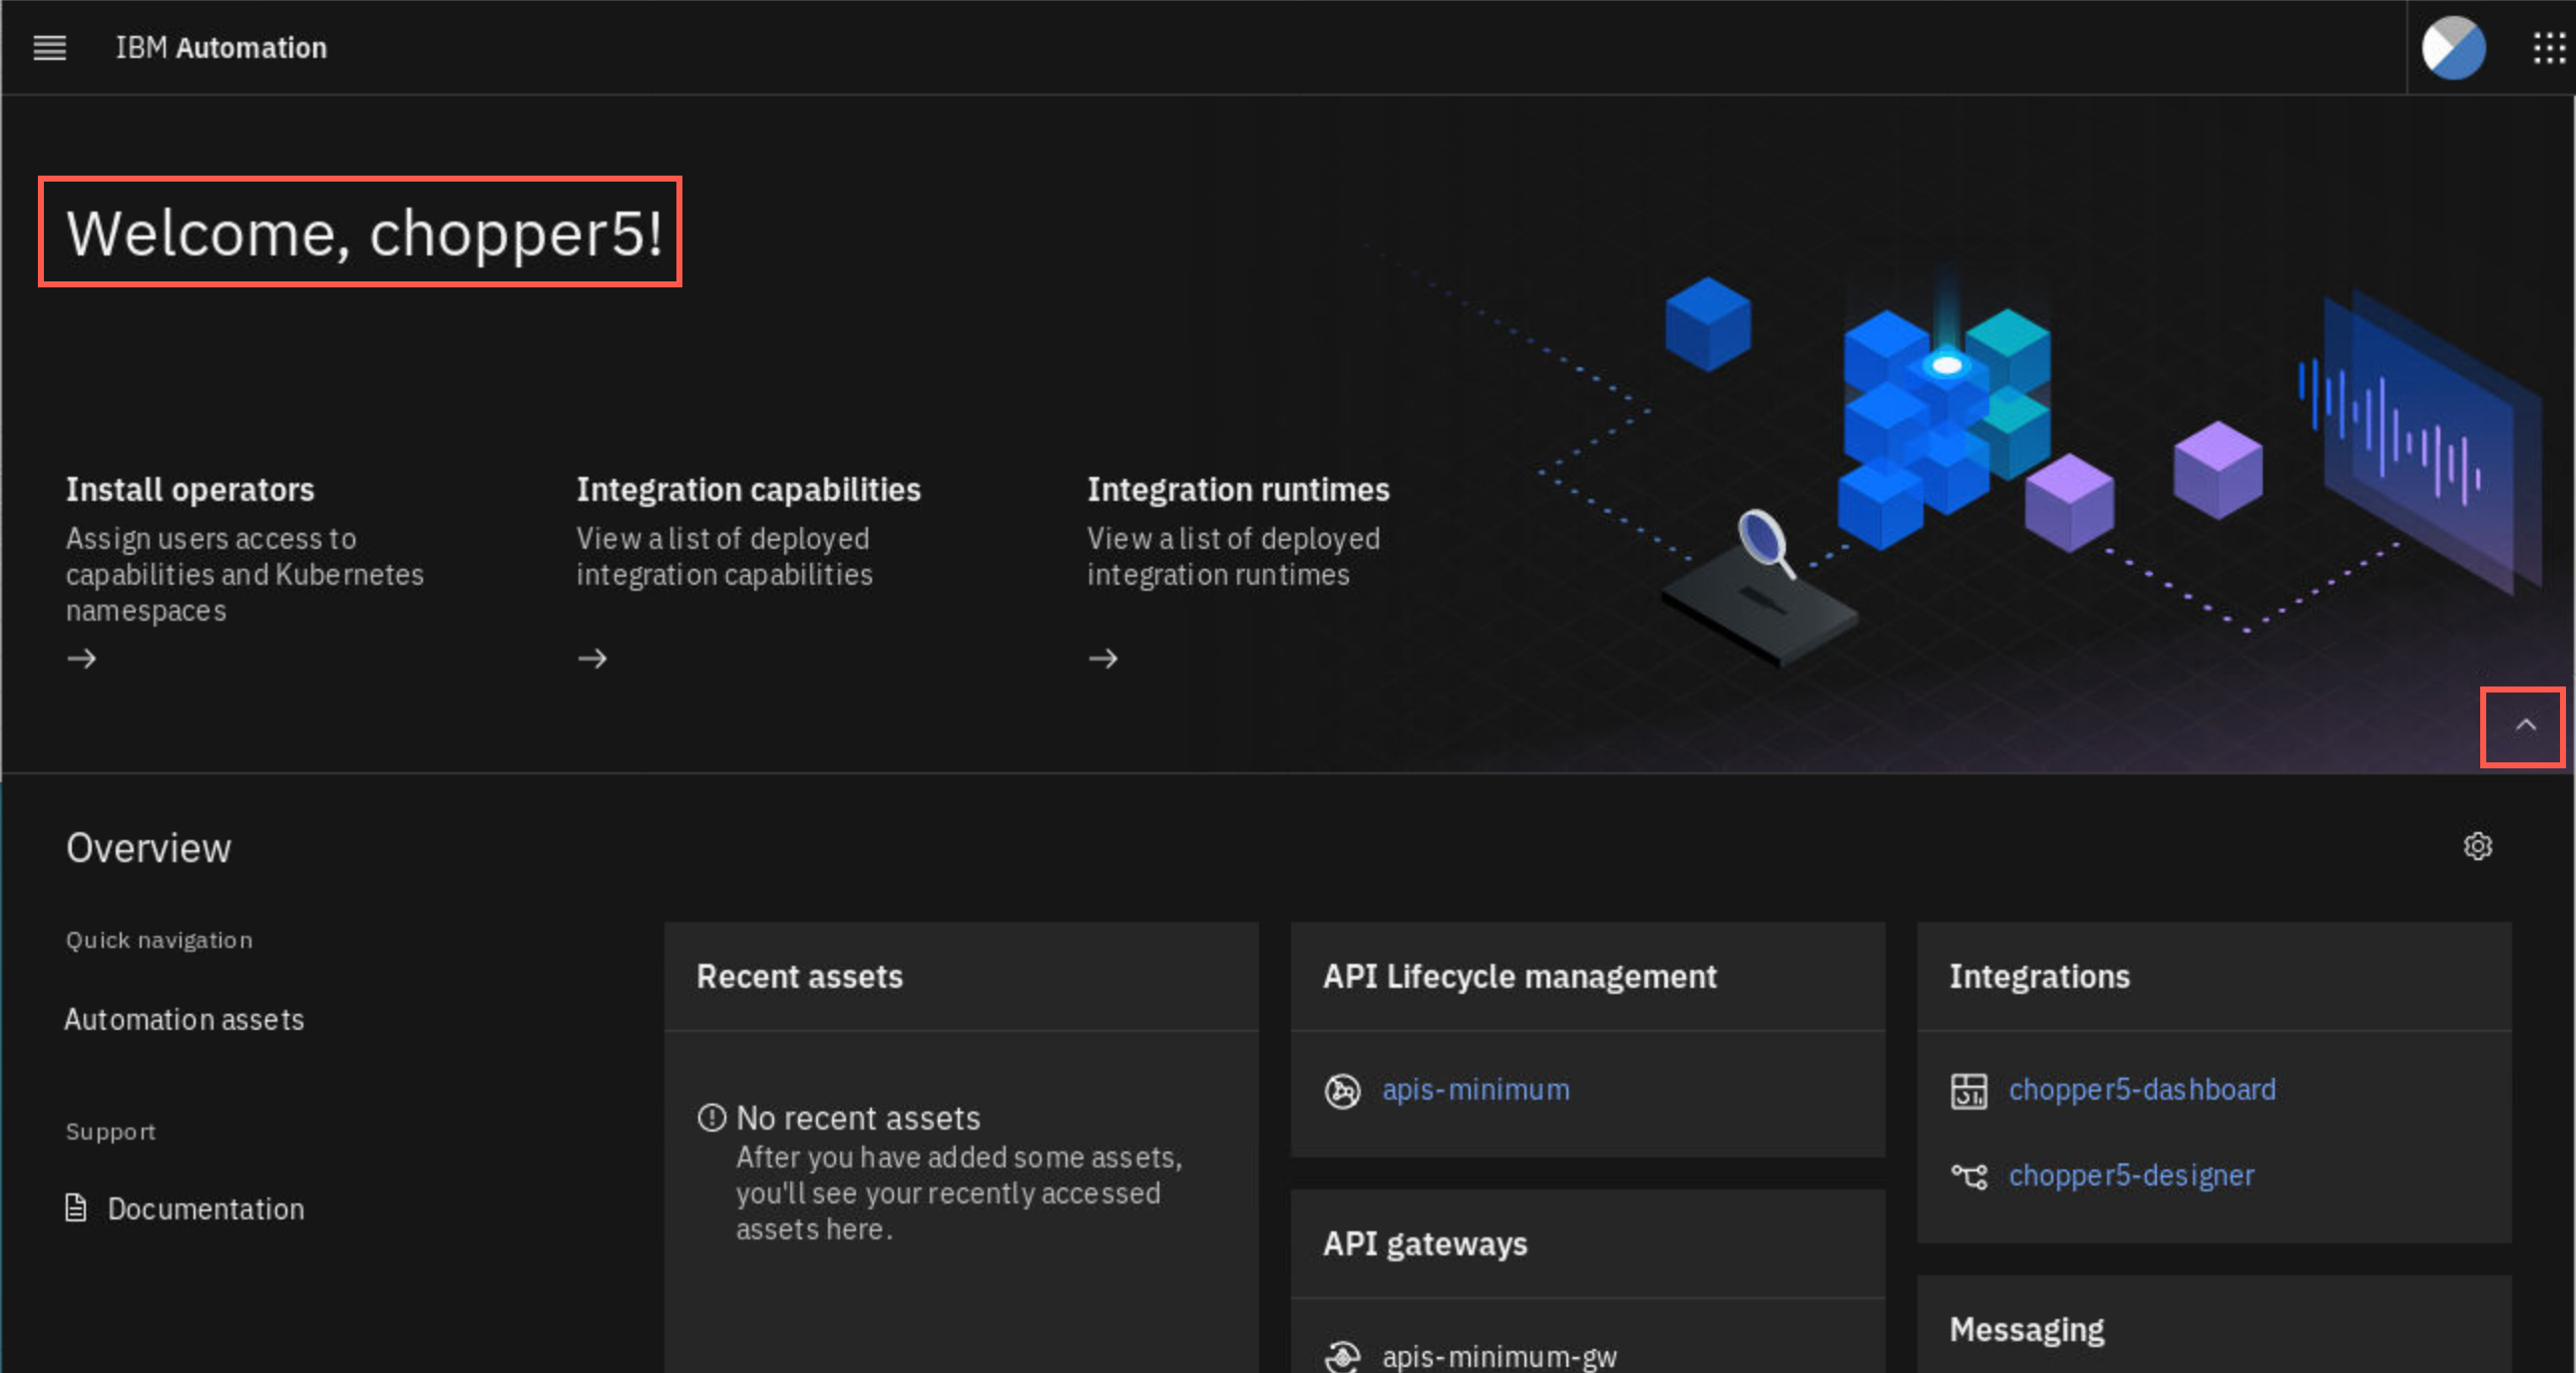The width and height of the screenshot is (2576, 1373).
Task: Open the chopper5-designer link
Action: click(2131, 1175)
